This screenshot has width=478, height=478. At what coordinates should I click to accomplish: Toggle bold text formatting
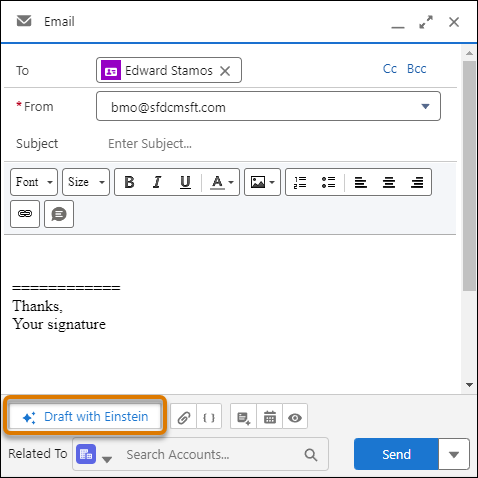129,182
